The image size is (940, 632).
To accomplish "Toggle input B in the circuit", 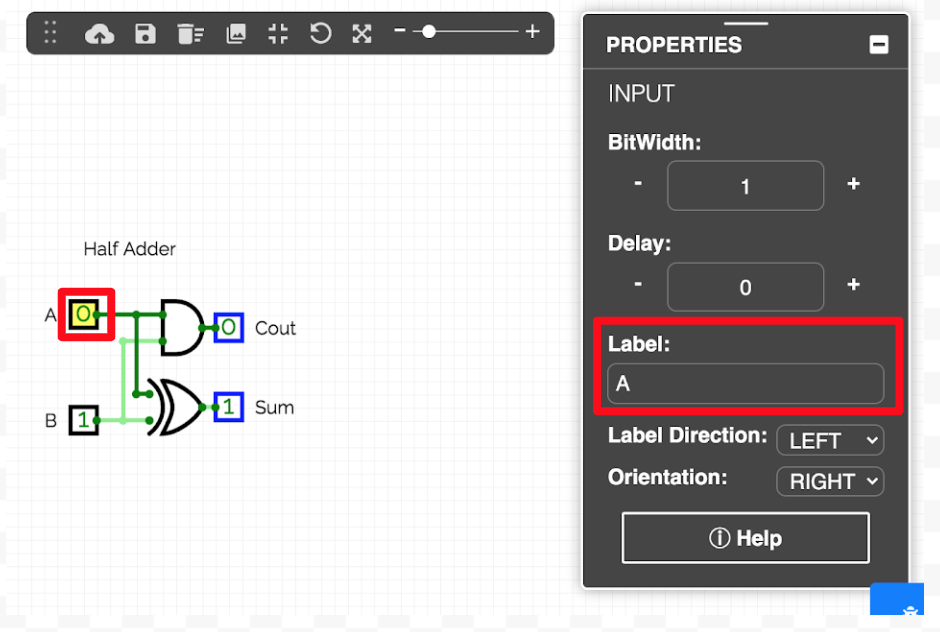I will click(x=84, y=420).
